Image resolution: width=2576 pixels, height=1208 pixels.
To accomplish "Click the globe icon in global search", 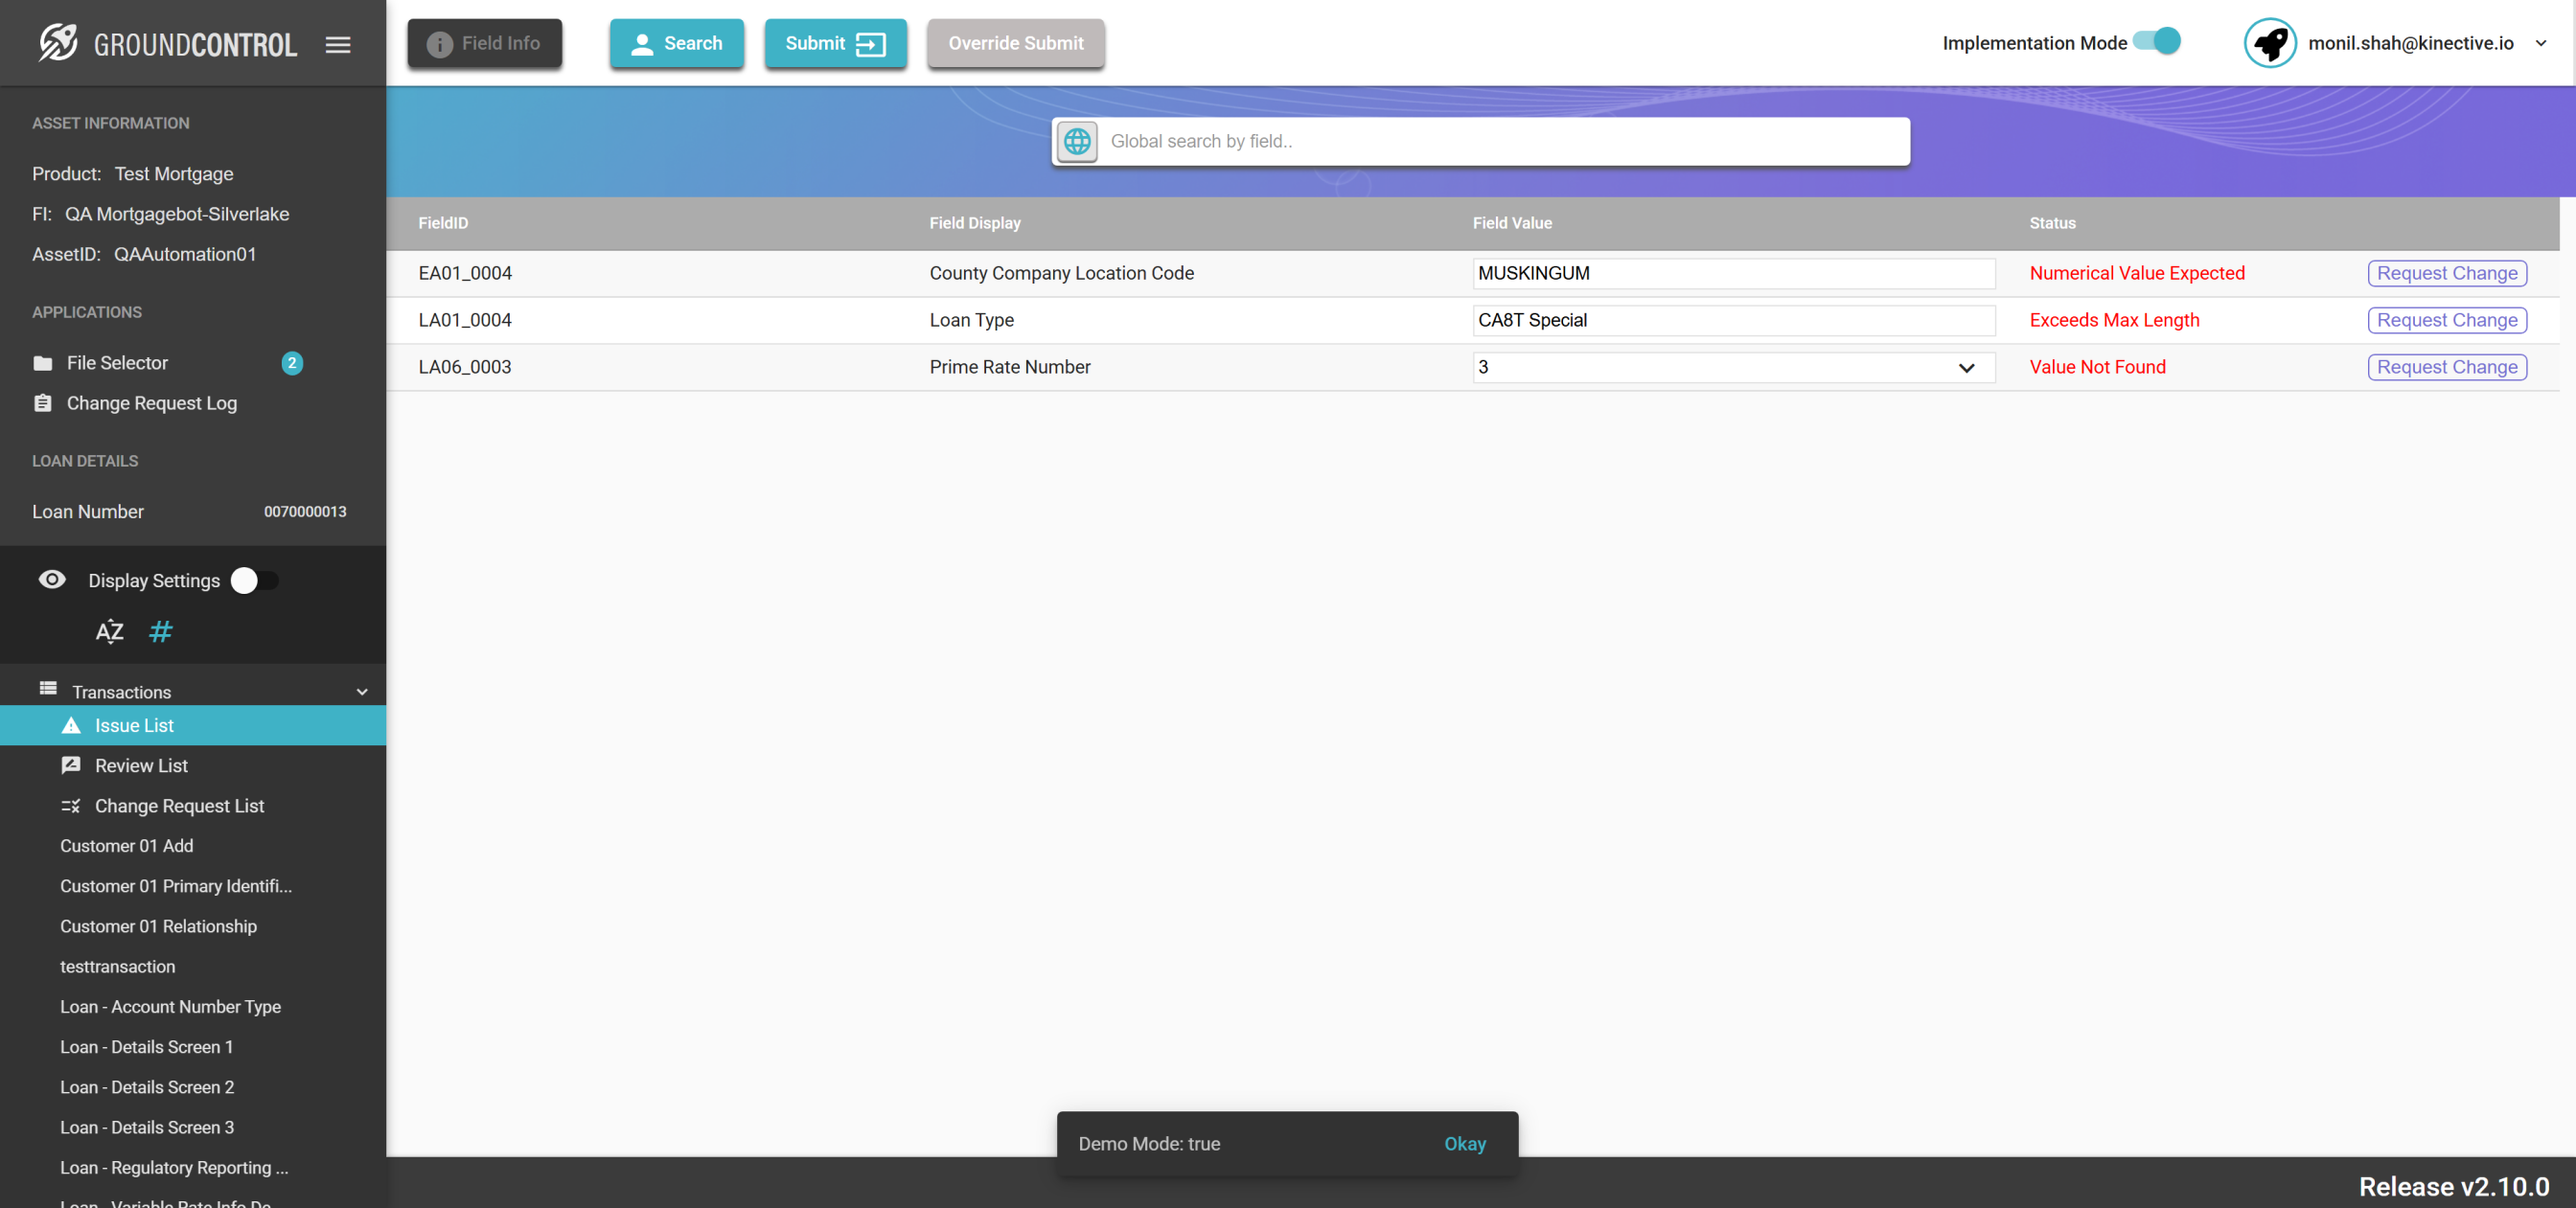I will (1077, 141).
